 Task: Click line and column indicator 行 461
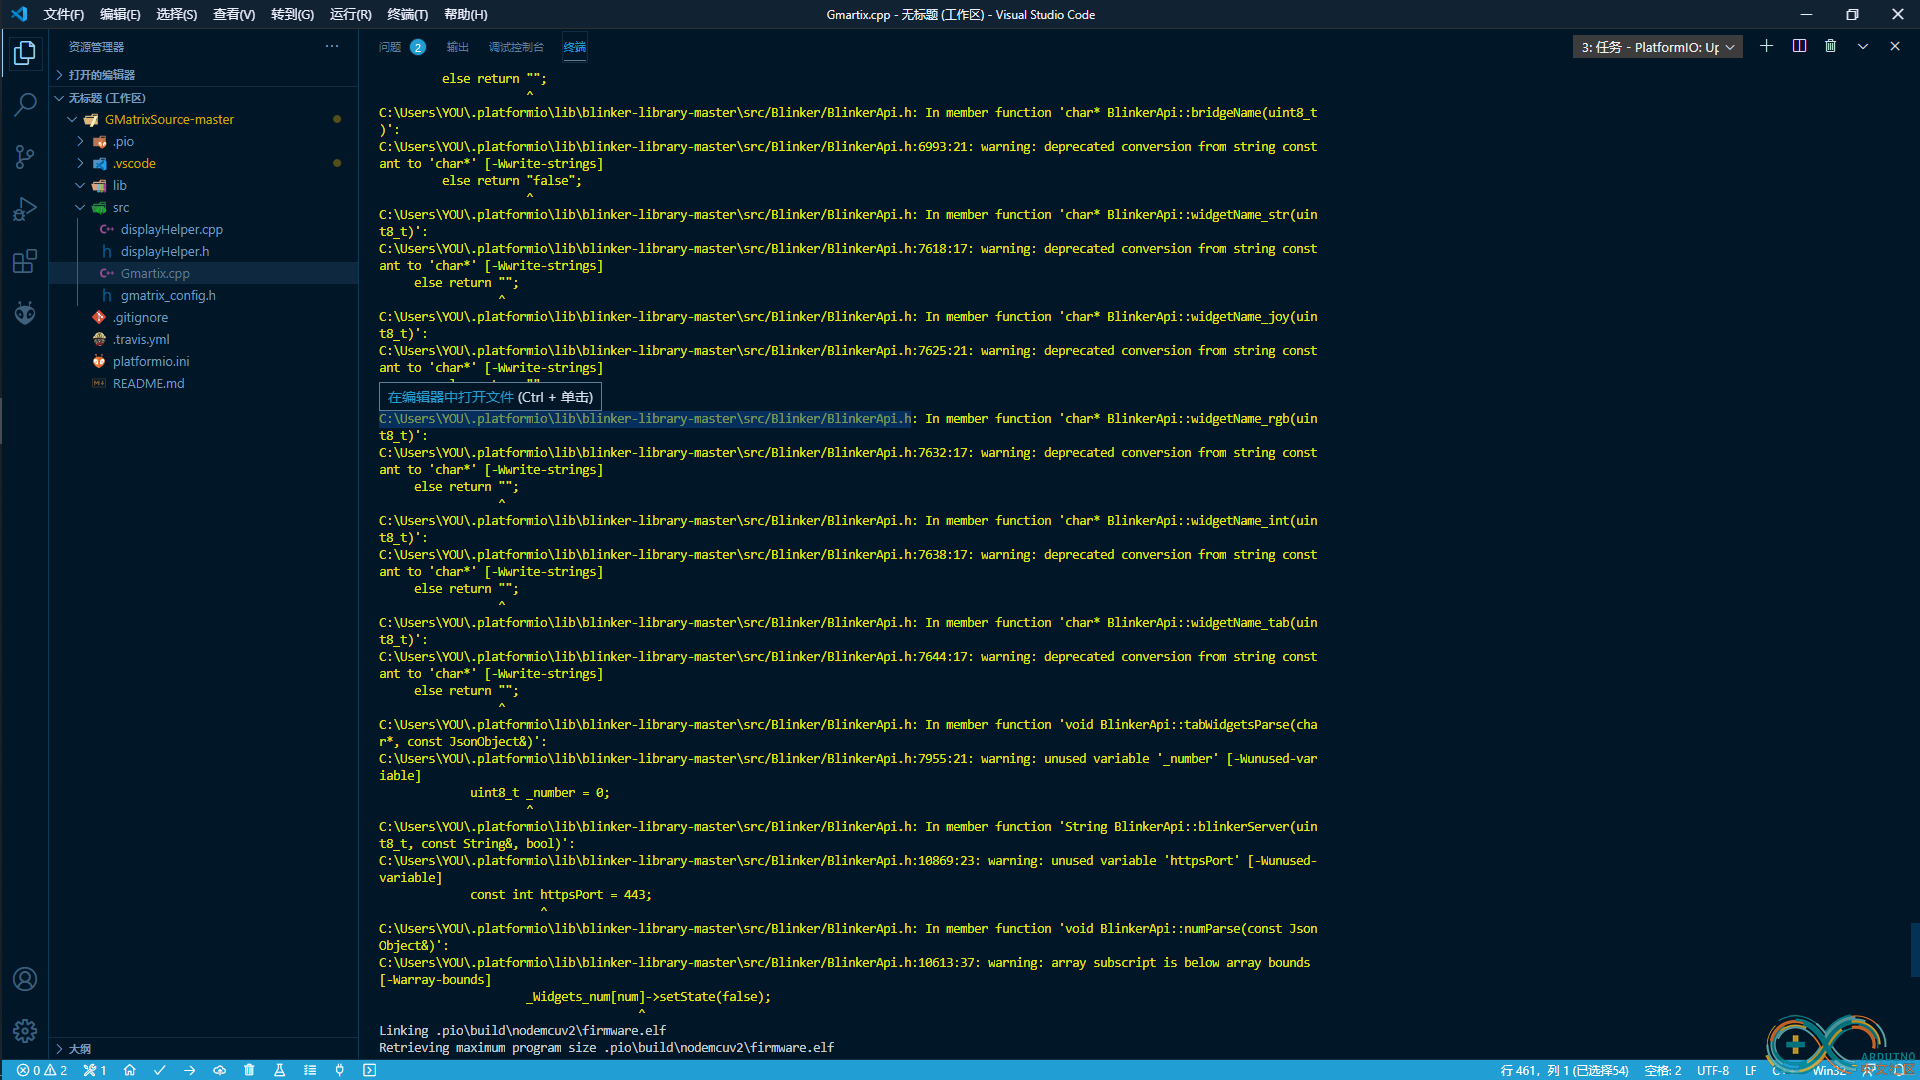1564,1070
